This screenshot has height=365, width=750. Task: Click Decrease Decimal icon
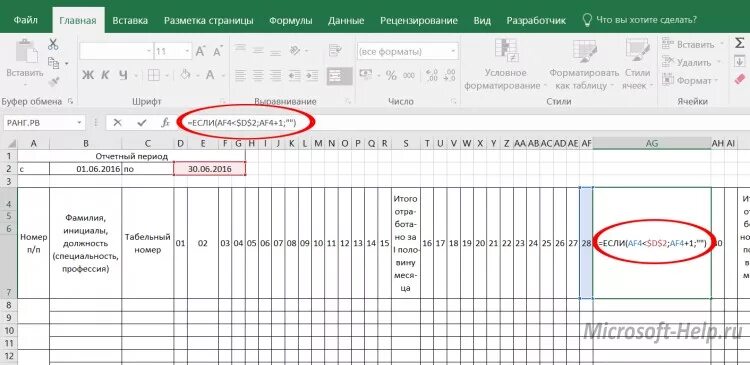[450, 75]
